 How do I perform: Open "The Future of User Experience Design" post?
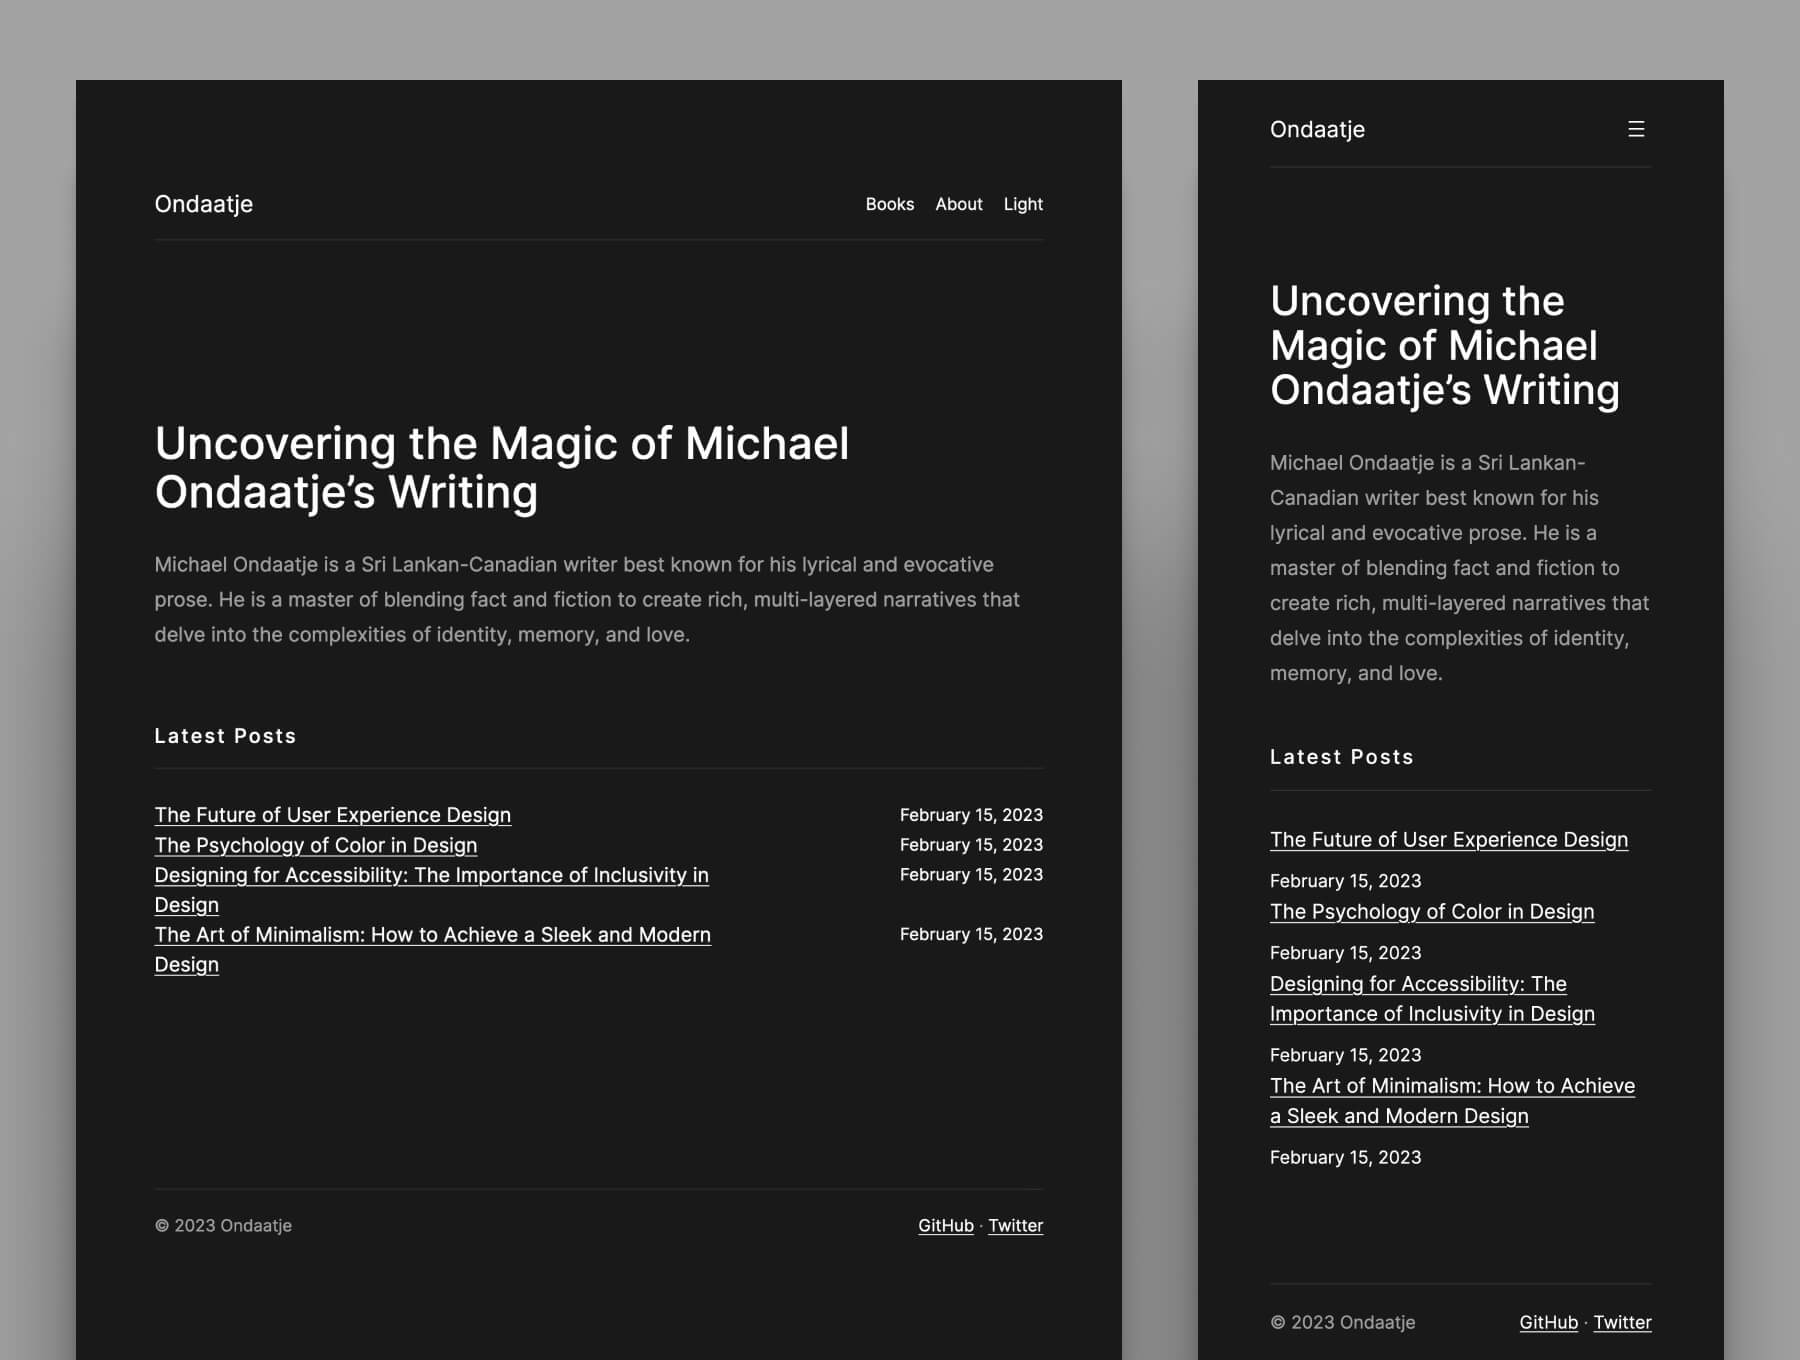332,815
